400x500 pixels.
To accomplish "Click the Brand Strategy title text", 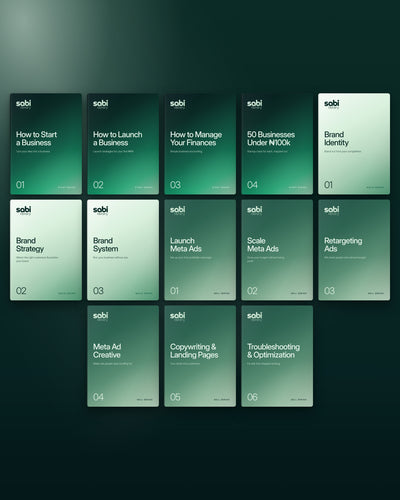I will pos(30,245).
